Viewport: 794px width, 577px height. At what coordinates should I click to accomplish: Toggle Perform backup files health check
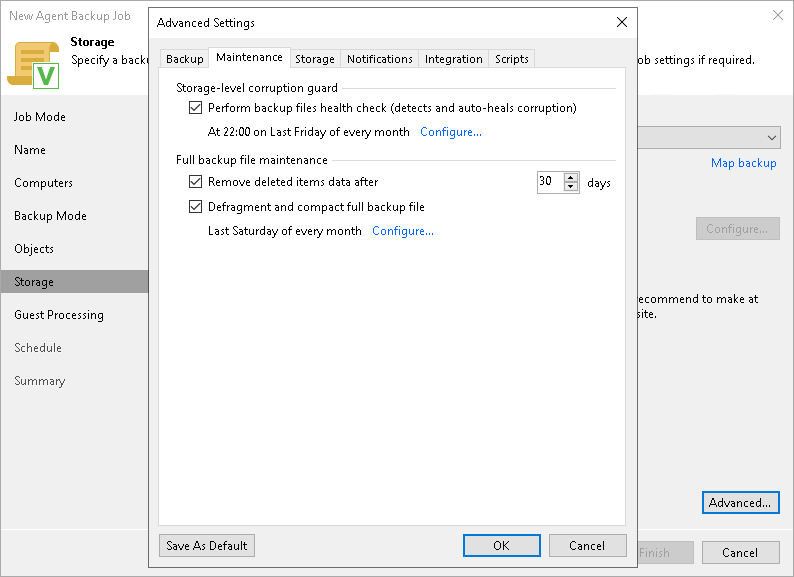(195, 108)
